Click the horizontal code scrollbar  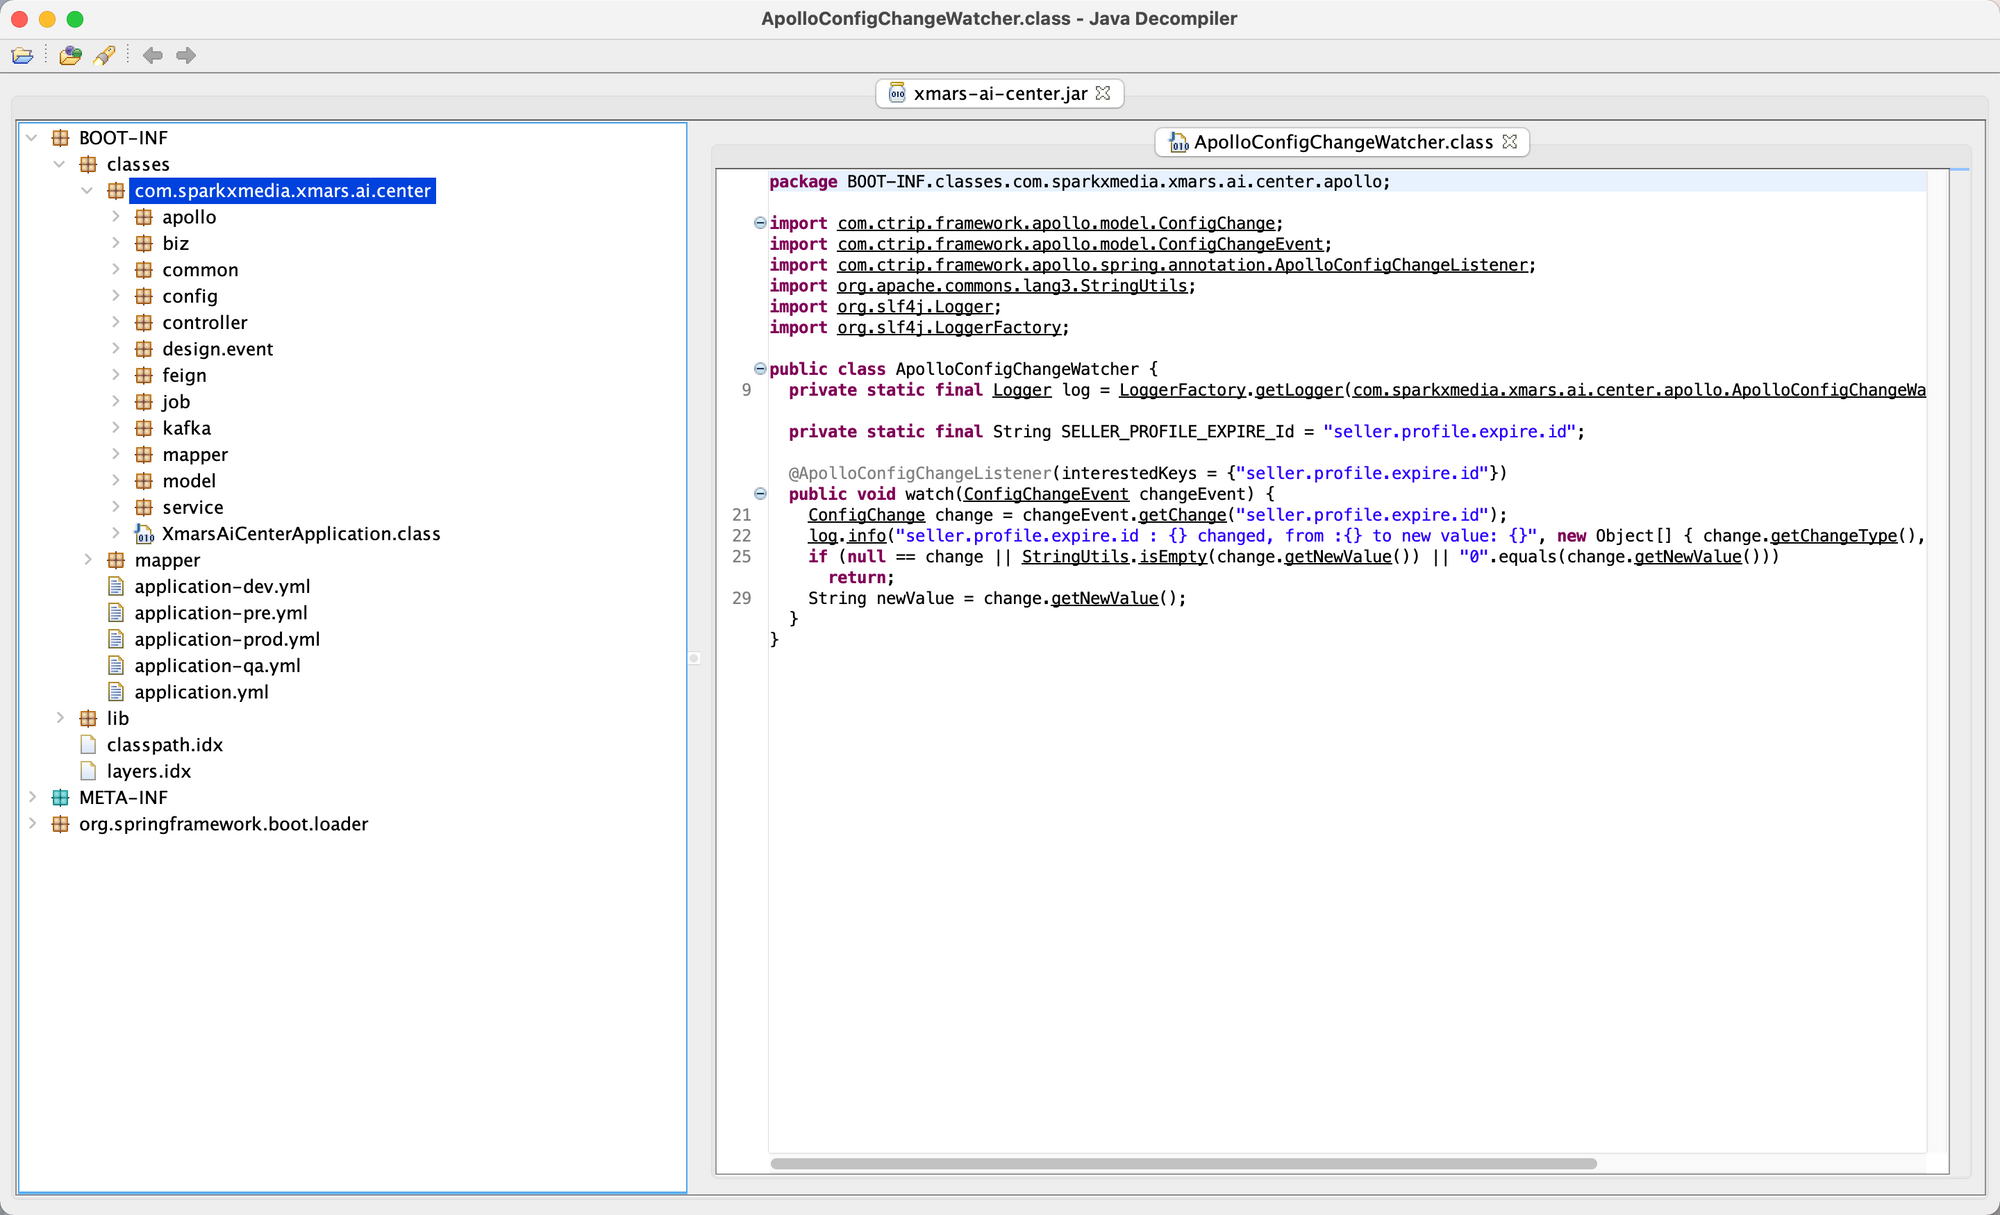[x=1183, y=1164]
